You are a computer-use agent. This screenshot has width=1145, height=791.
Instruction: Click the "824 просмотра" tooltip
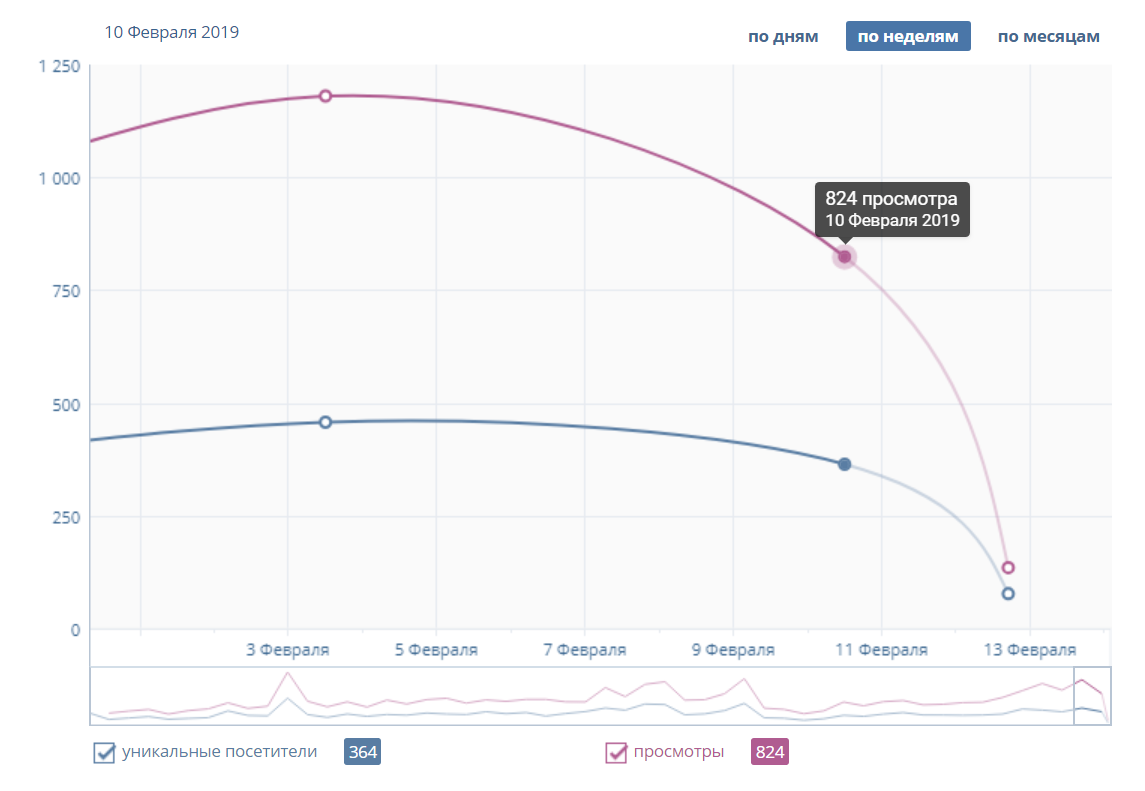pyautogui.click(x=892, y=209)
